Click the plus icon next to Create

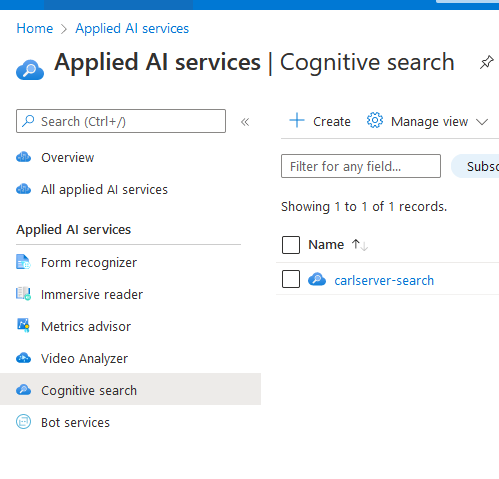[x=297, y=120]
